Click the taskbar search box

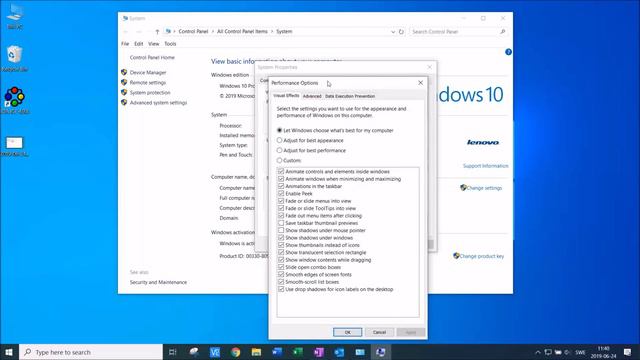tap(91, 352)
